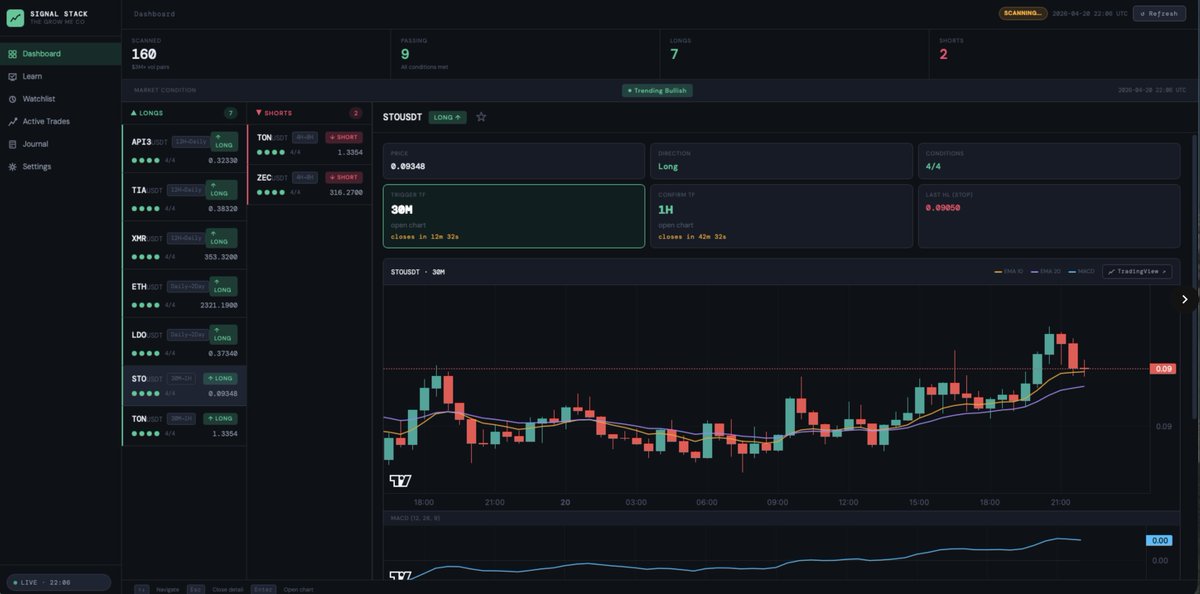
Task: Click the Dashboard grid icon in sidebar
Action: (x=12, y=54)
